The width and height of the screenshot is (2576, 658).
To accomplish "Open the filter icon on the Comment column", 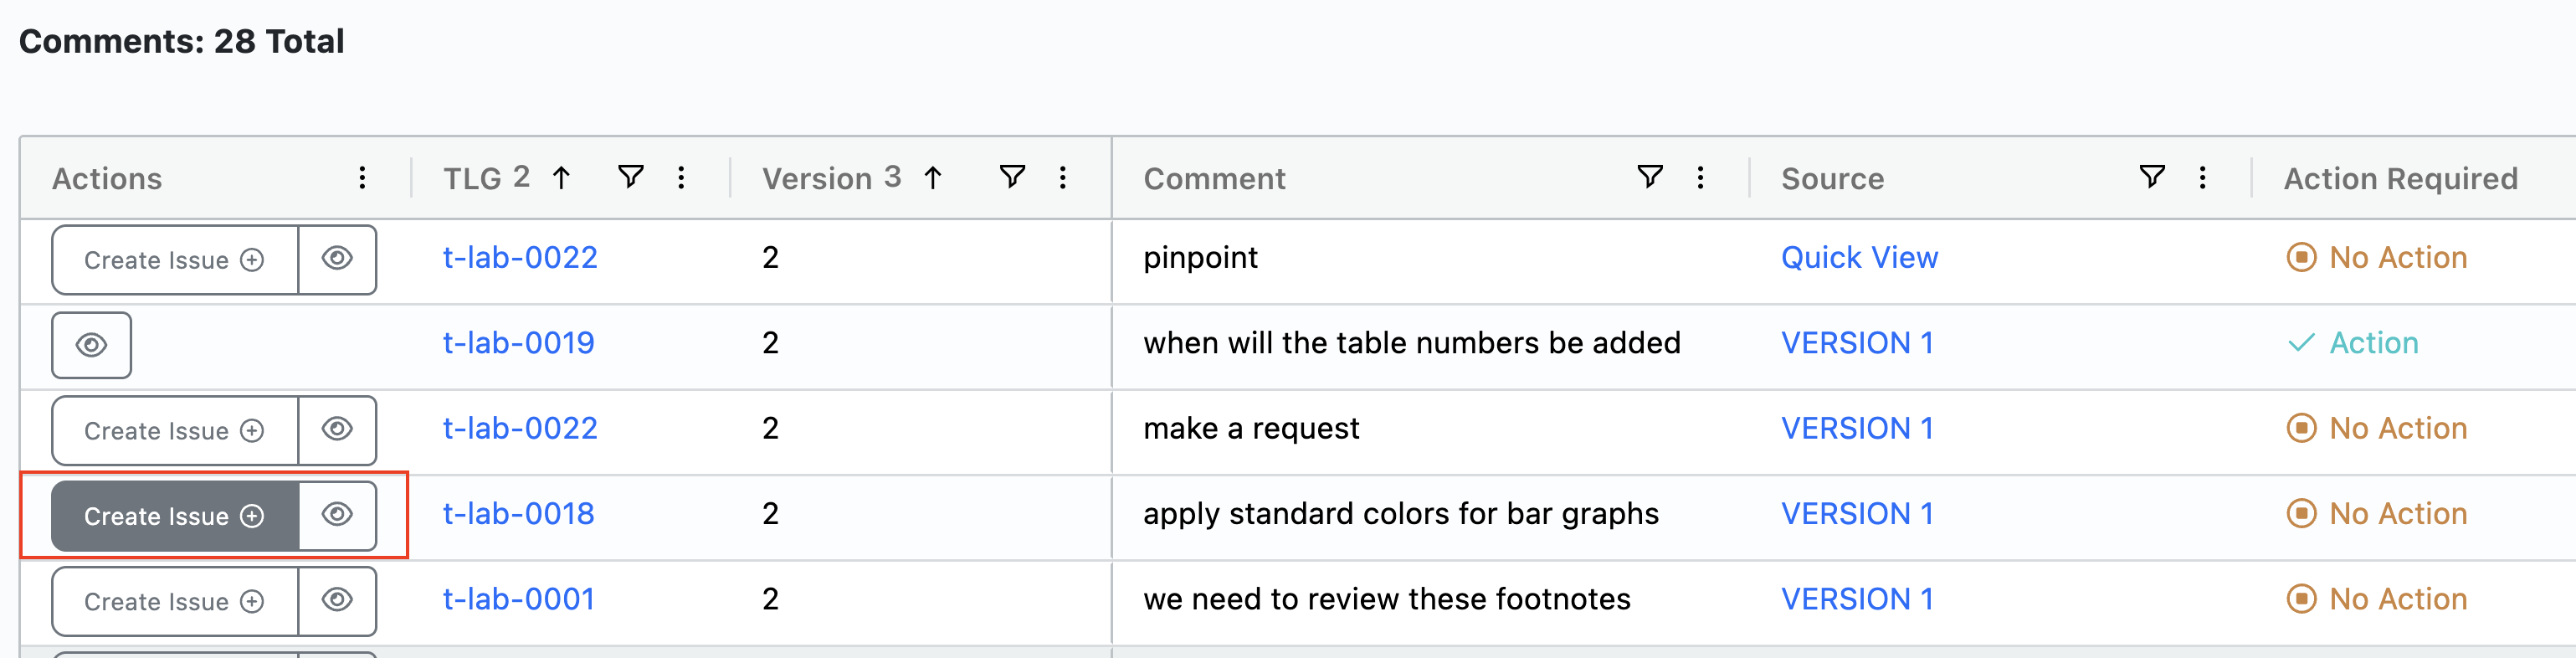I will tap(1649, 177).
